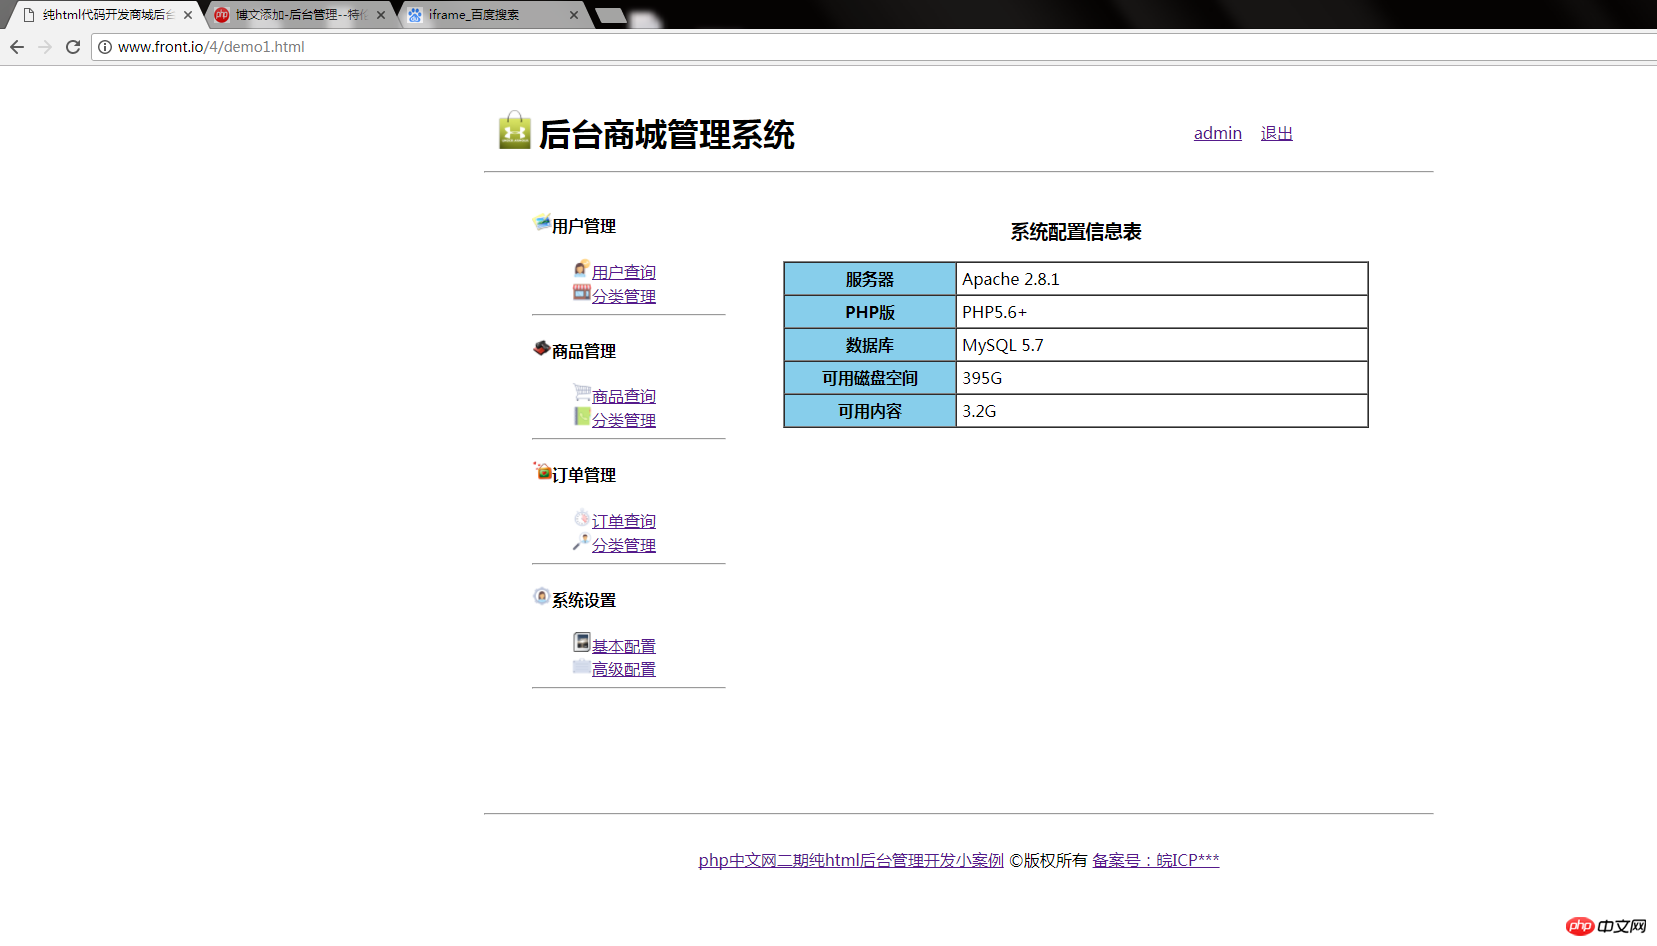
Task: Close the iframe_百度搜索 tab
Action: click(x=574, y=15)
